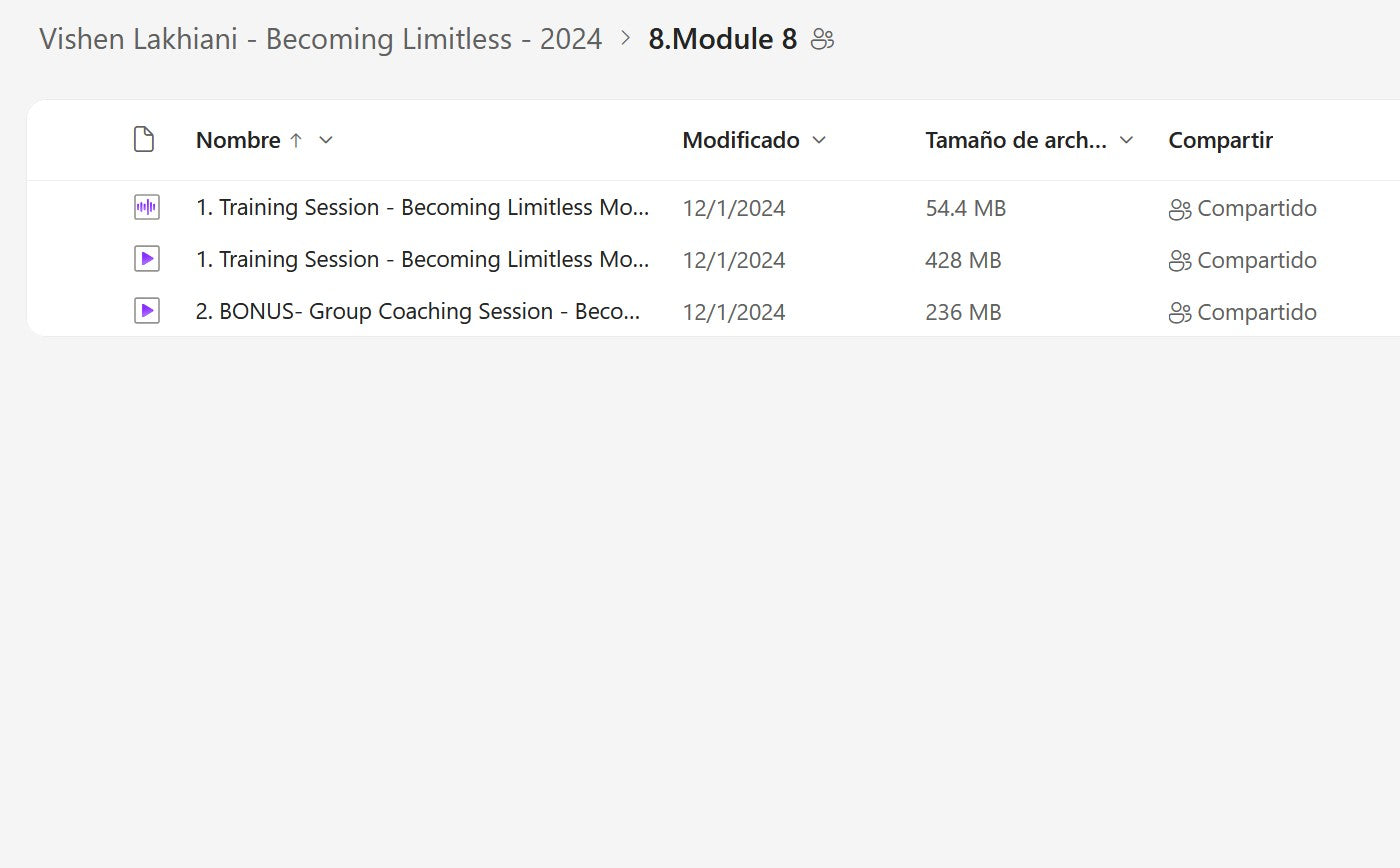The height and width of the screenshot is (868, 1400).
Task: Click the 8.Module 8 breadcrumb title
Action: (x=722, y=40)
